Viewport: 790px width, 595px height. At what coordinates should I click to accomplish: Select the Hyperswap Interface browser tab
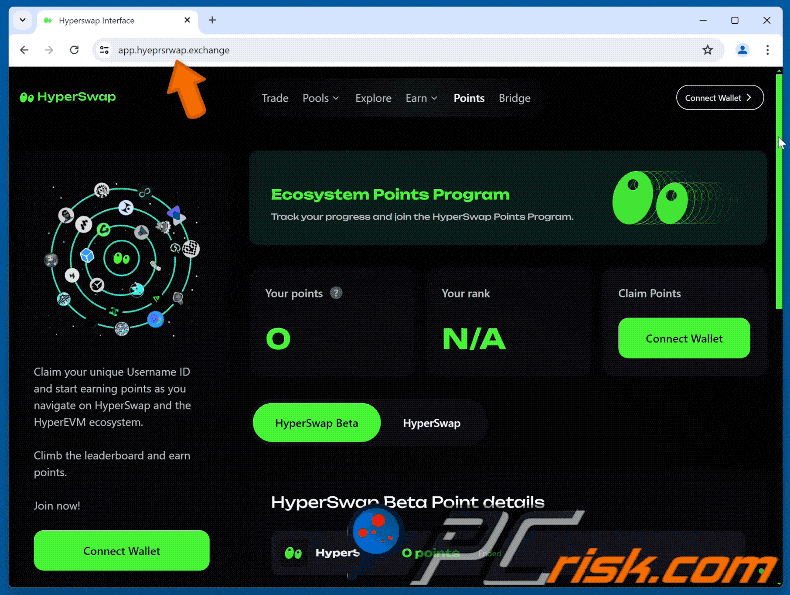pos(117,21)
